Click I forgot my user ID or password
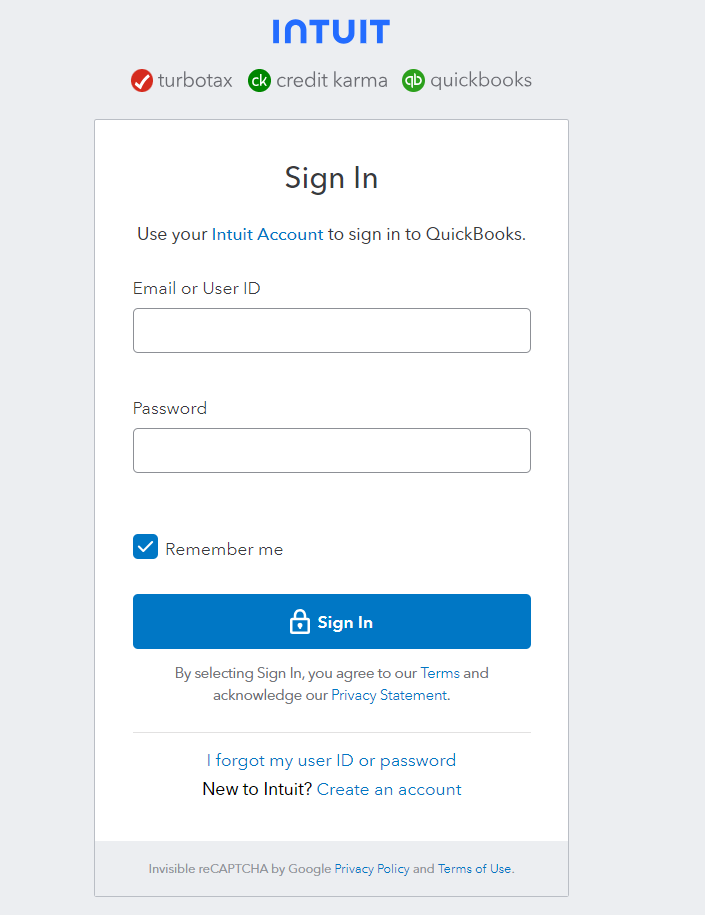 [331, 760]
